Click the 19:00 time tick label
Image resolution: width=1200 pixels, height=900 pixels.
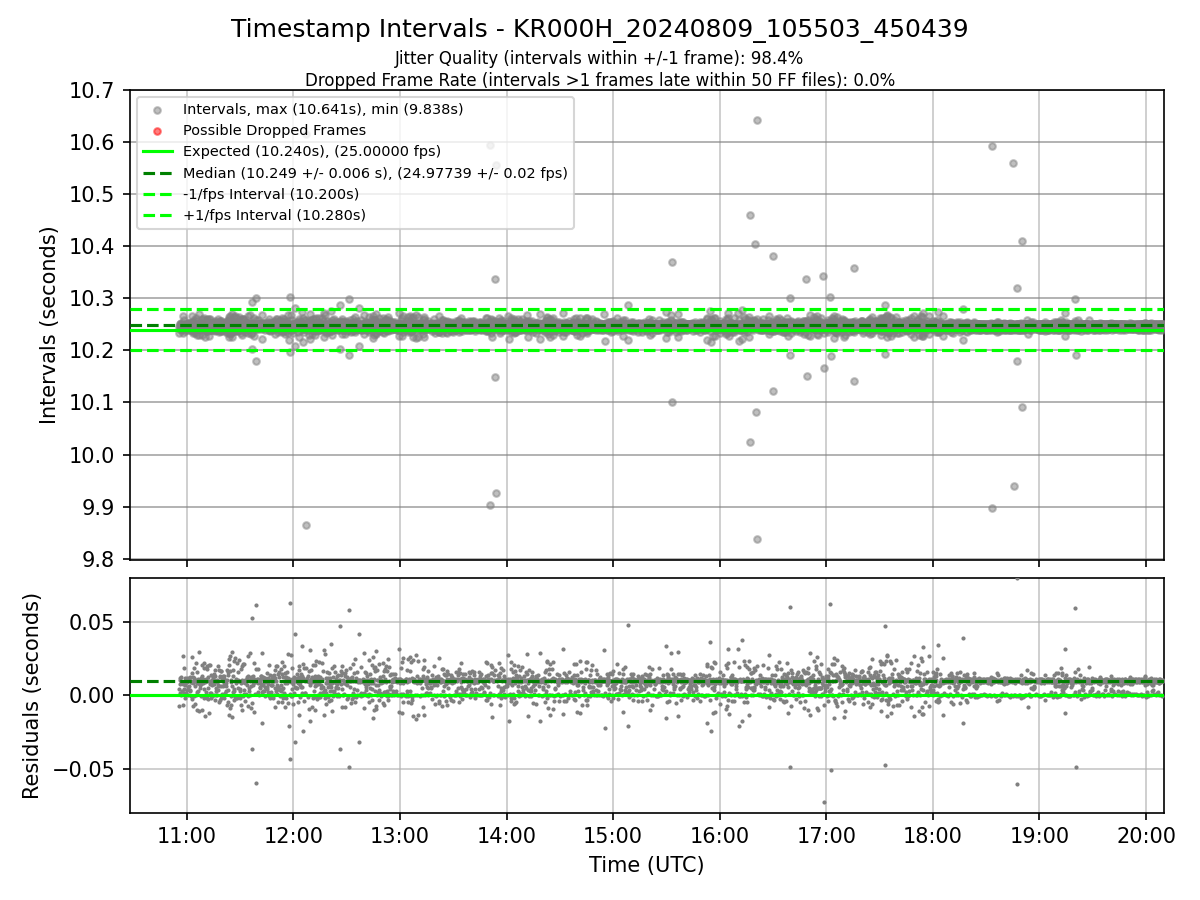tap(1039, 834)
